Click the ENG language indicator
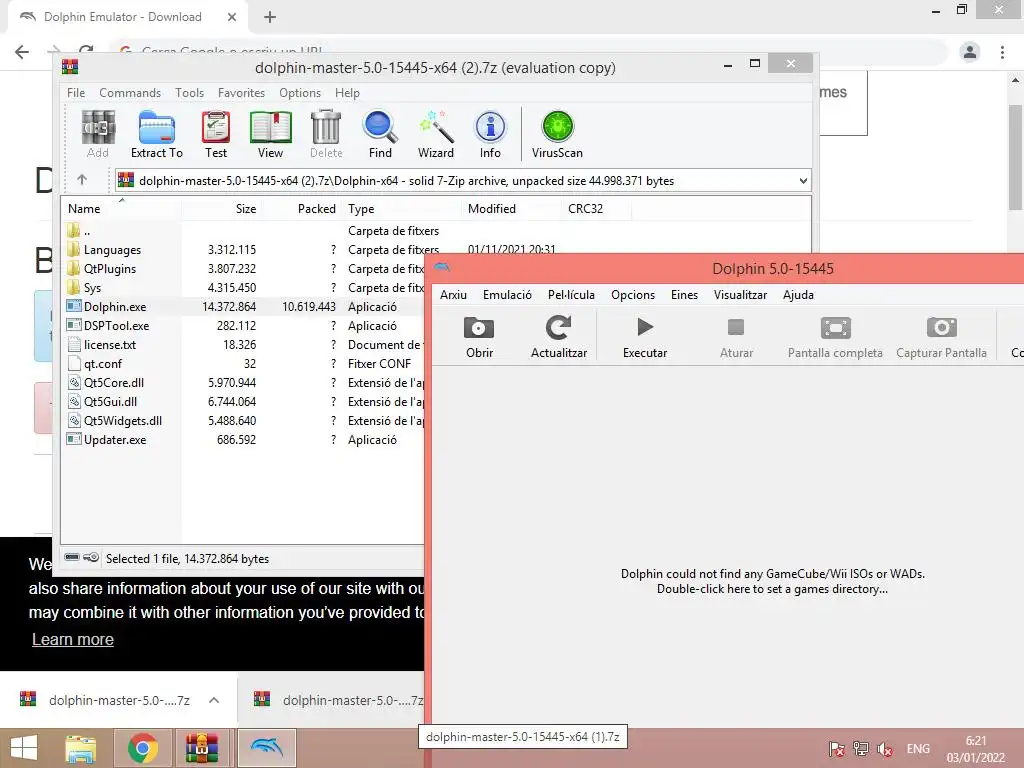This screenshot has height=768, width=1024. point(918,749)
